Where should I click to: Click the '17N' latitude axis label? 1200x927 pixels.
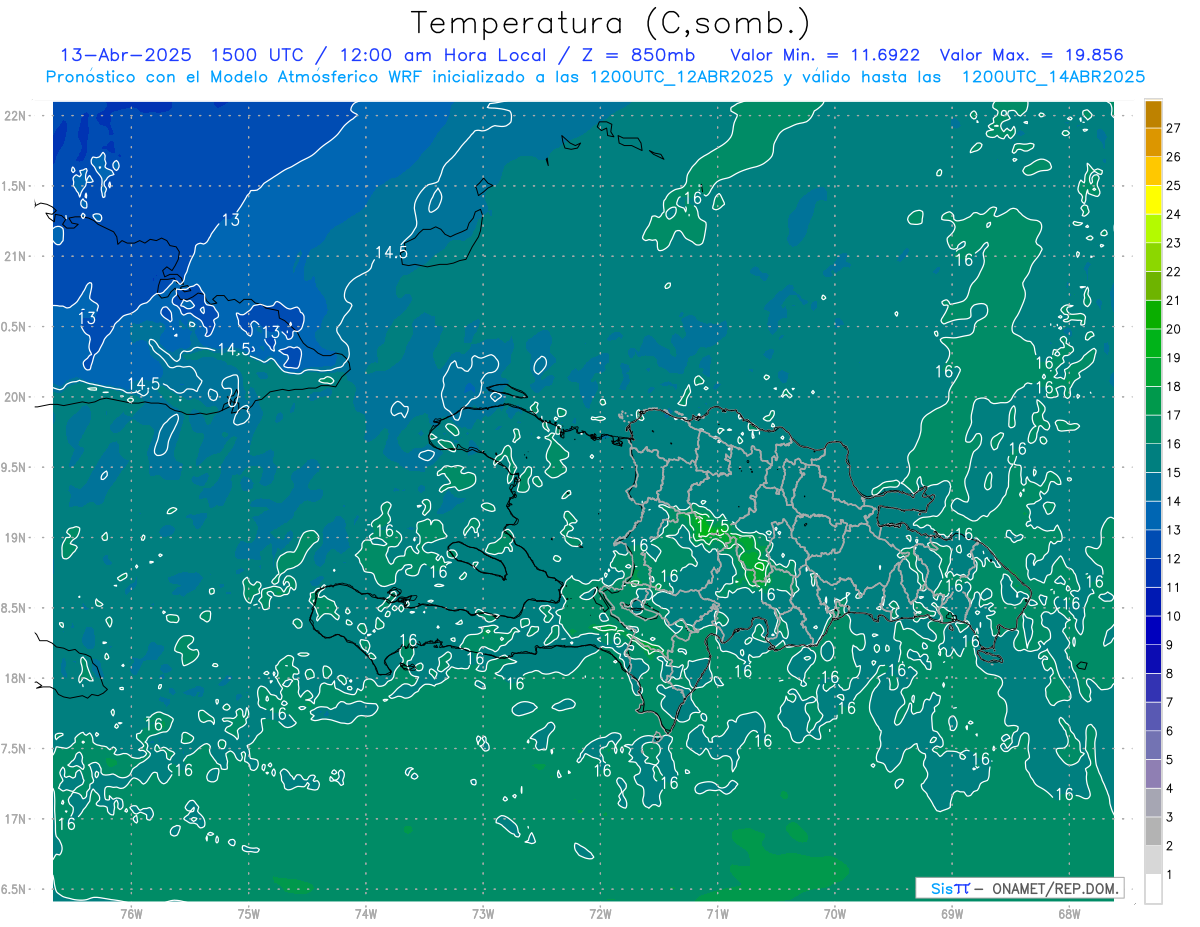(x=15, y=819)
